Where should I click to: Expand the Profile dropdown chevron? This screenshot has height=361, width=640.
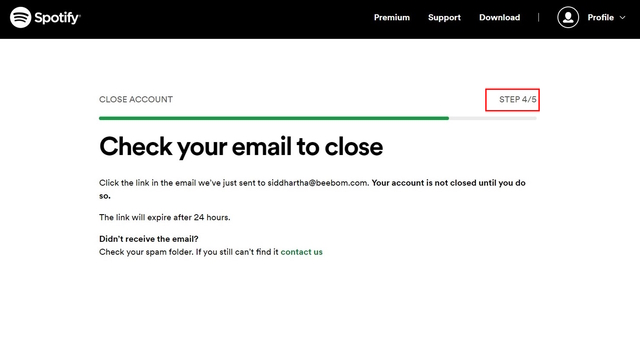pos(622,18)
